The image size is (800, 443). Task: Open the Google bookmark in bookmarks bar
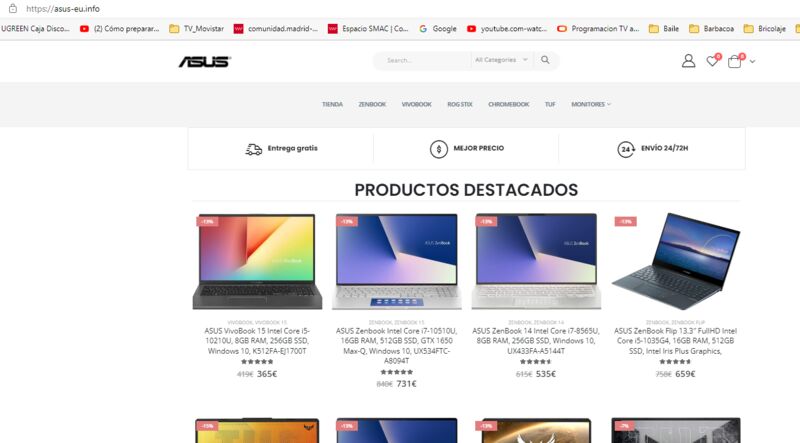pos(438,29)
